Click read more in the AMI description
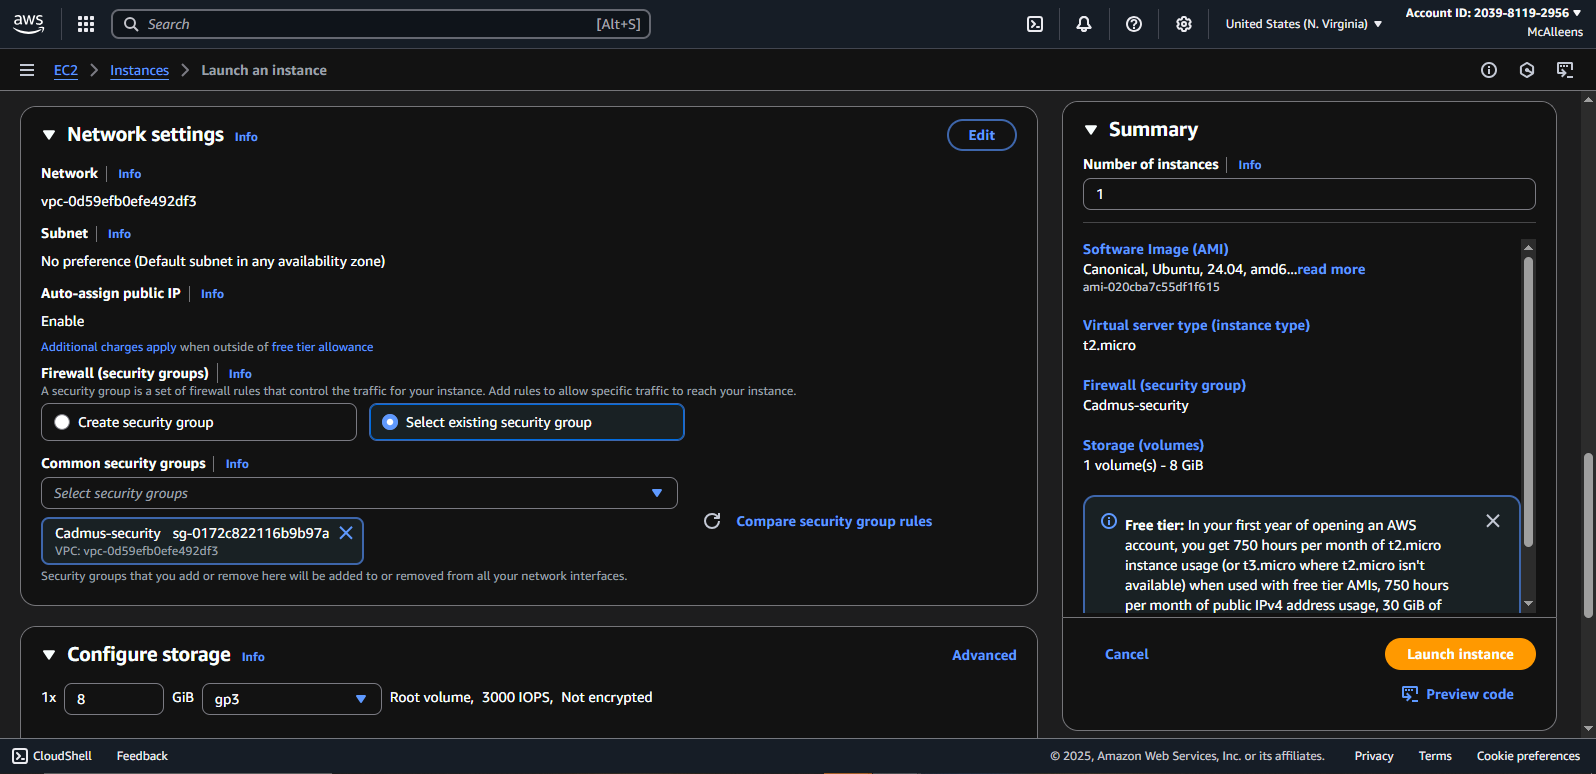 point(1331,269)
